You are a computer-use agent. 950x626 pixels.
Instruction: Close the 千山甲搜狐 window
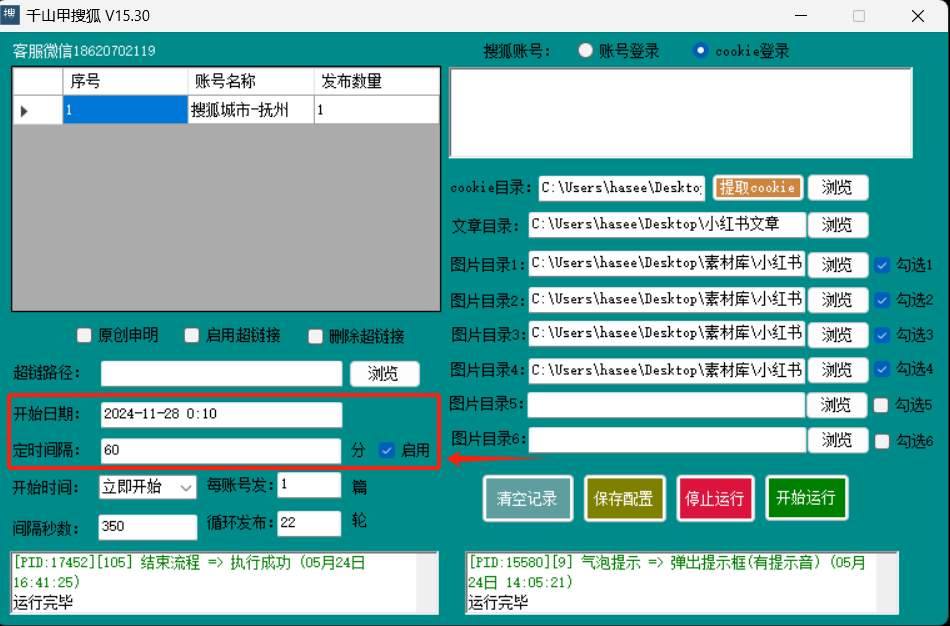coord(918,15)
